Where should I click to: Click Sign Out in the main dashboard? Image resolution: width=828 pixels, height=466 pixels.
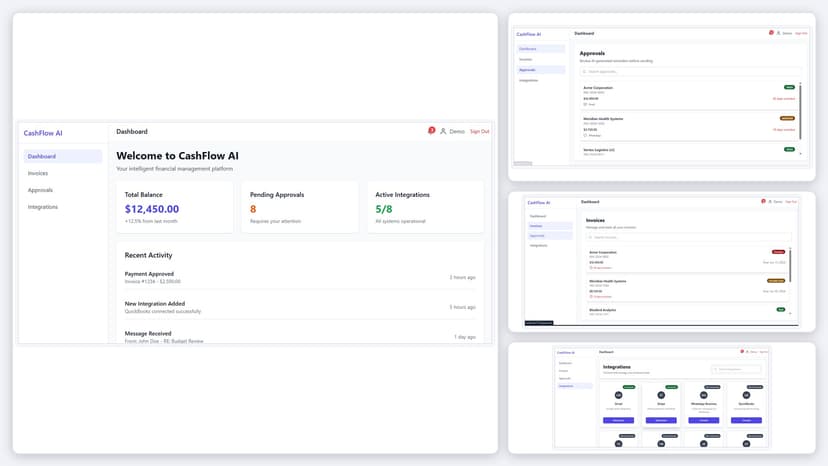[x=479, y=132]
